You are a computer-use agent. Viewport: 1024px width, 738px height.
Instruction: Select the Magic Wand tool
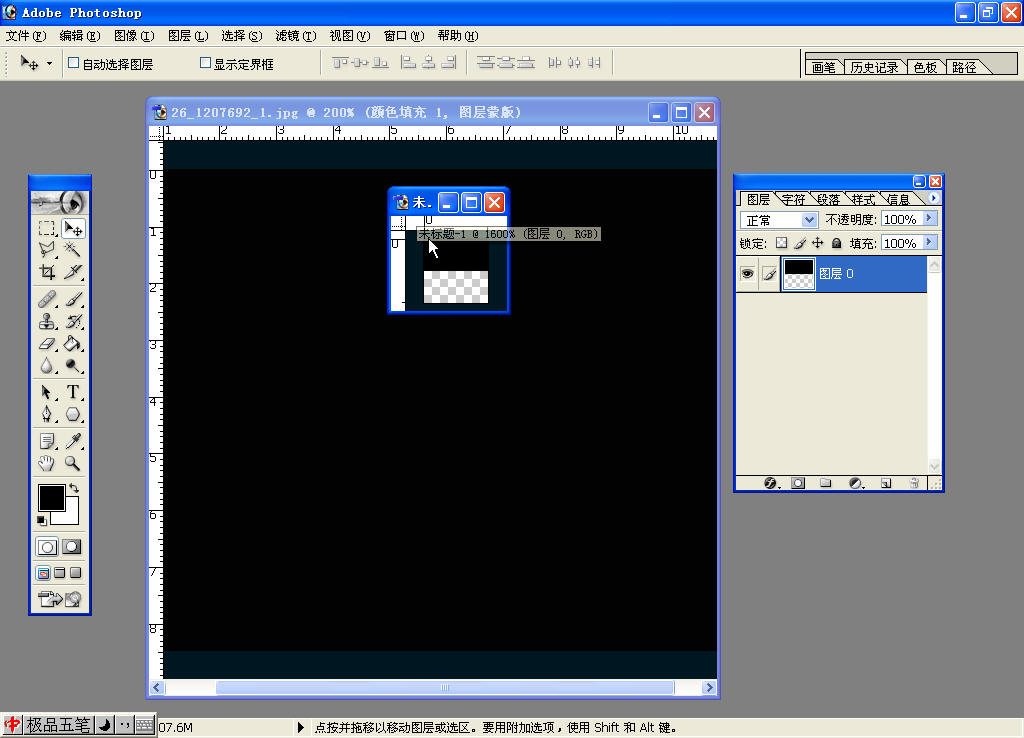click(72, 249)
